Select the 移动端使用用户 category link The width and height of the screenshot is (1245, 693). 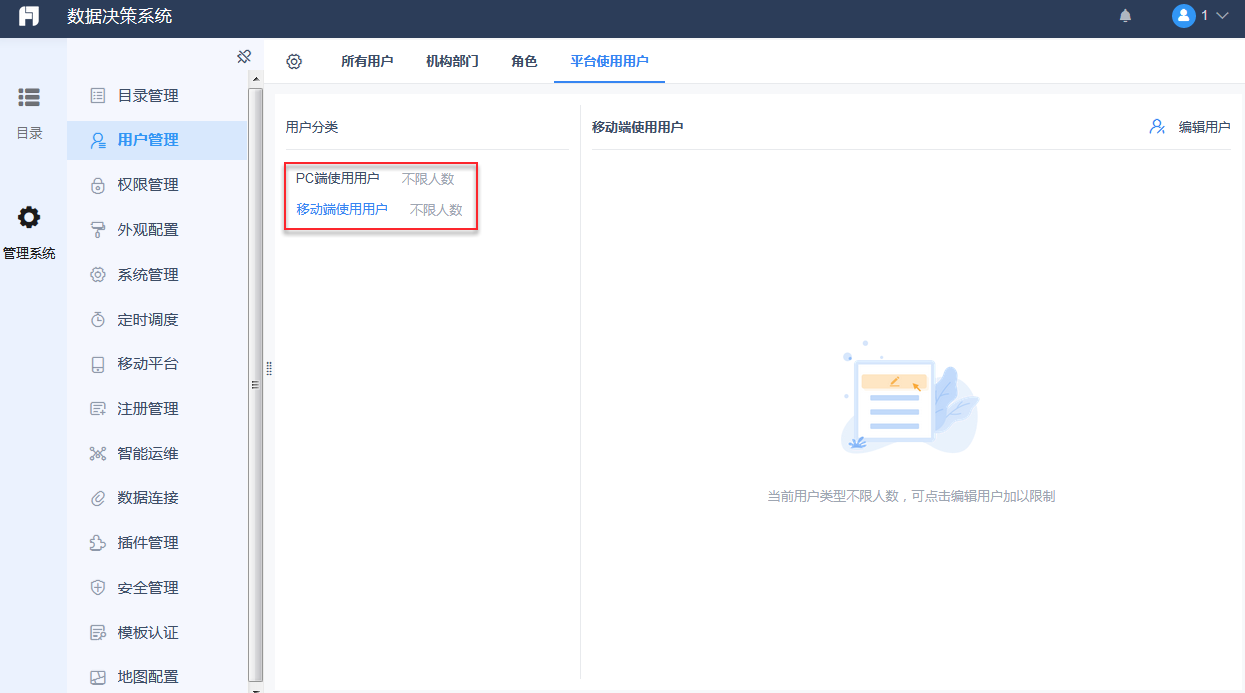click(x=343, y=210)
